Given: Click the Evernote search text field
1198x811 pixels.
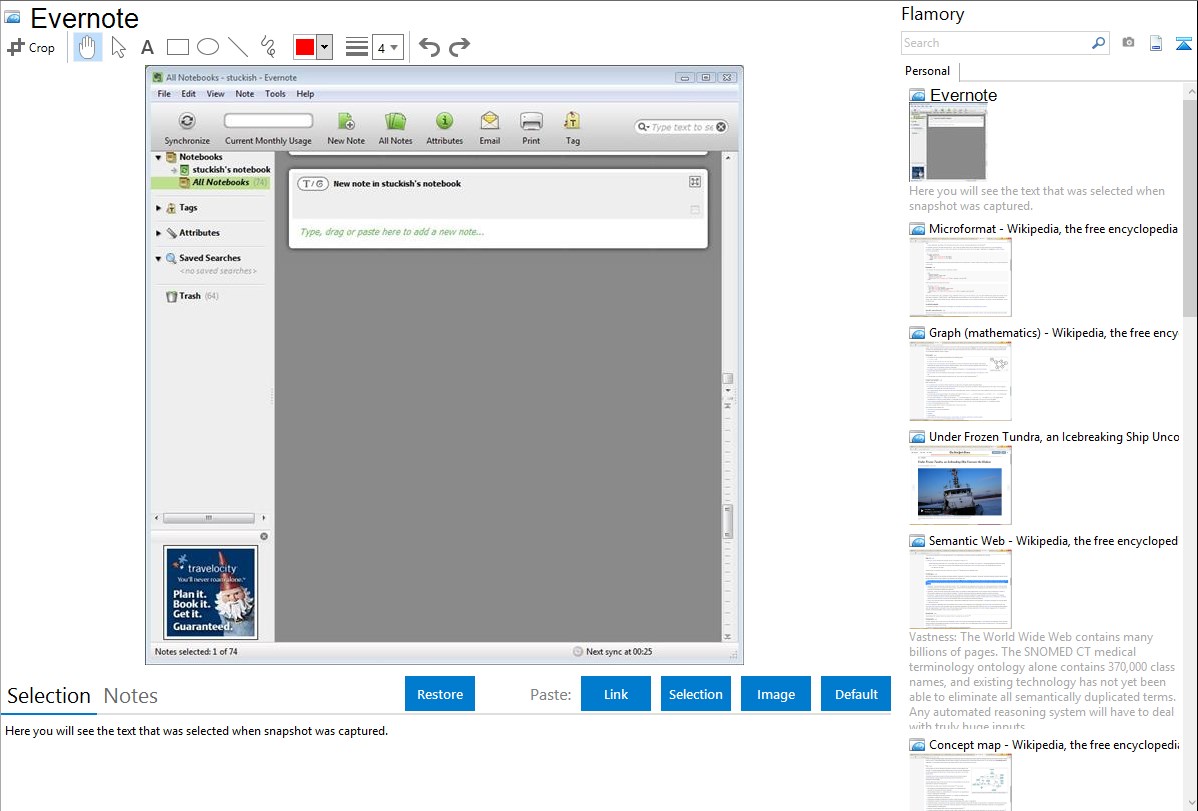Looking at the screenshot, I should pos(682,127).
